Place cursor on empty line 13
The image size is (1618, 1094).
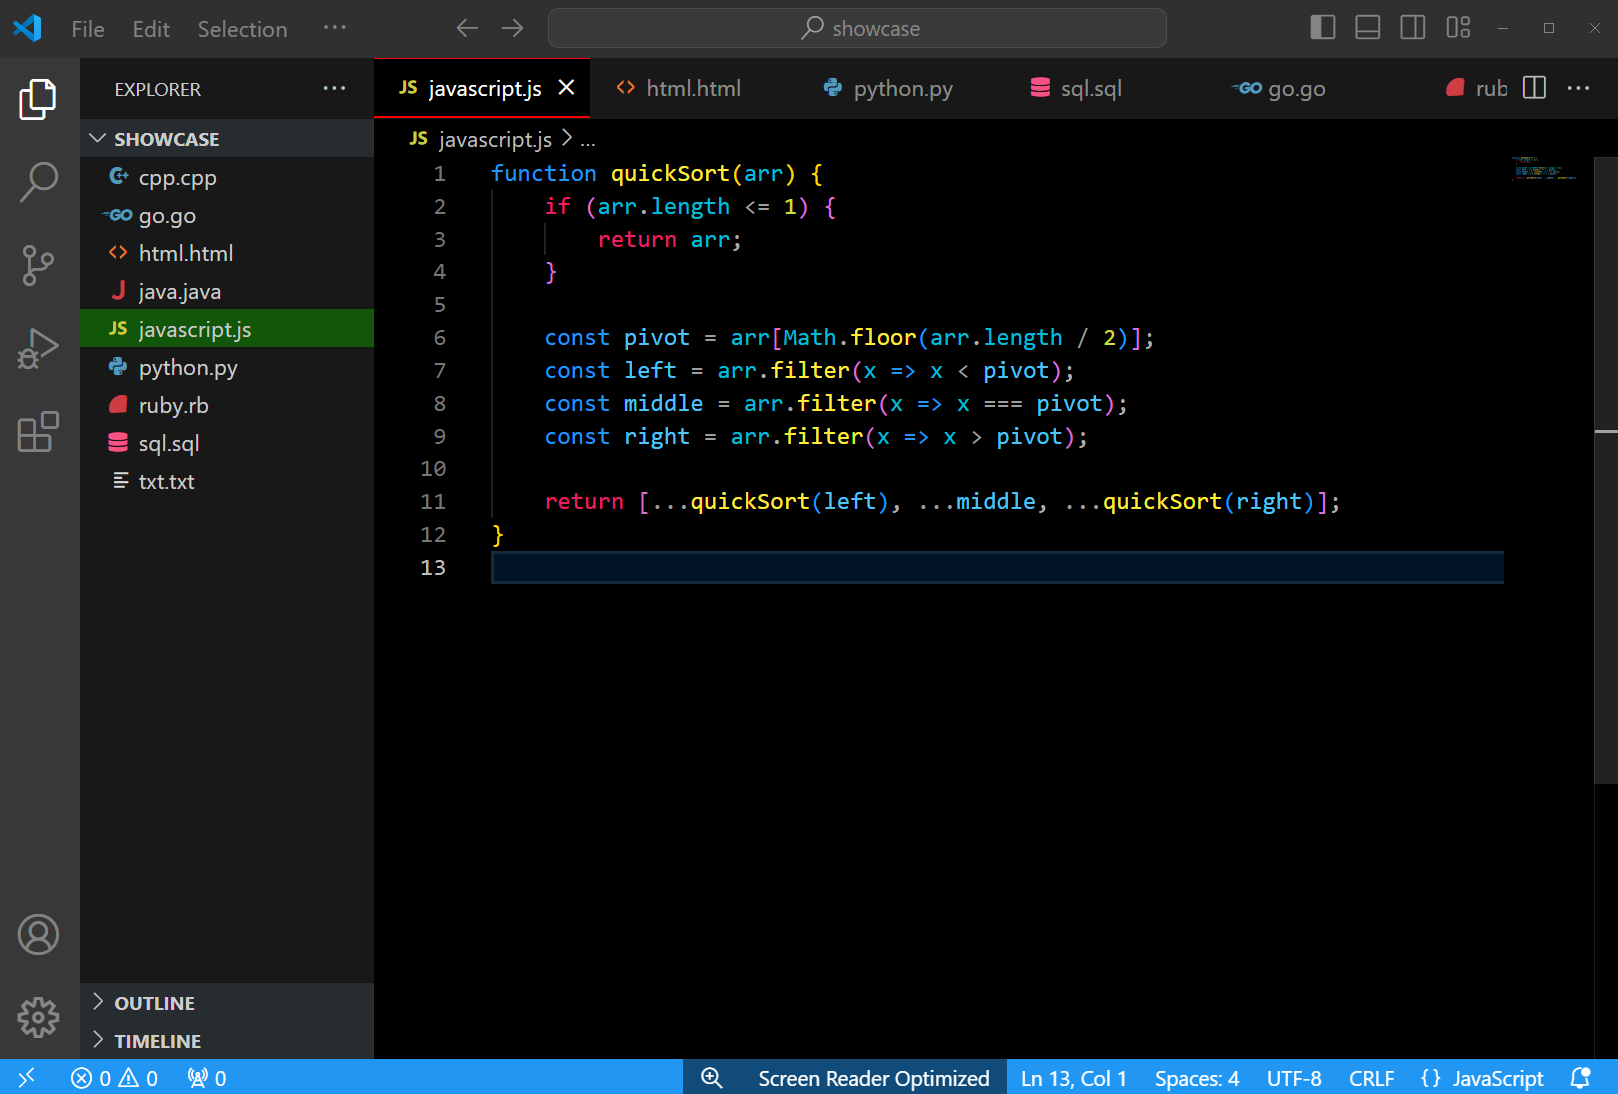(997, 567)
